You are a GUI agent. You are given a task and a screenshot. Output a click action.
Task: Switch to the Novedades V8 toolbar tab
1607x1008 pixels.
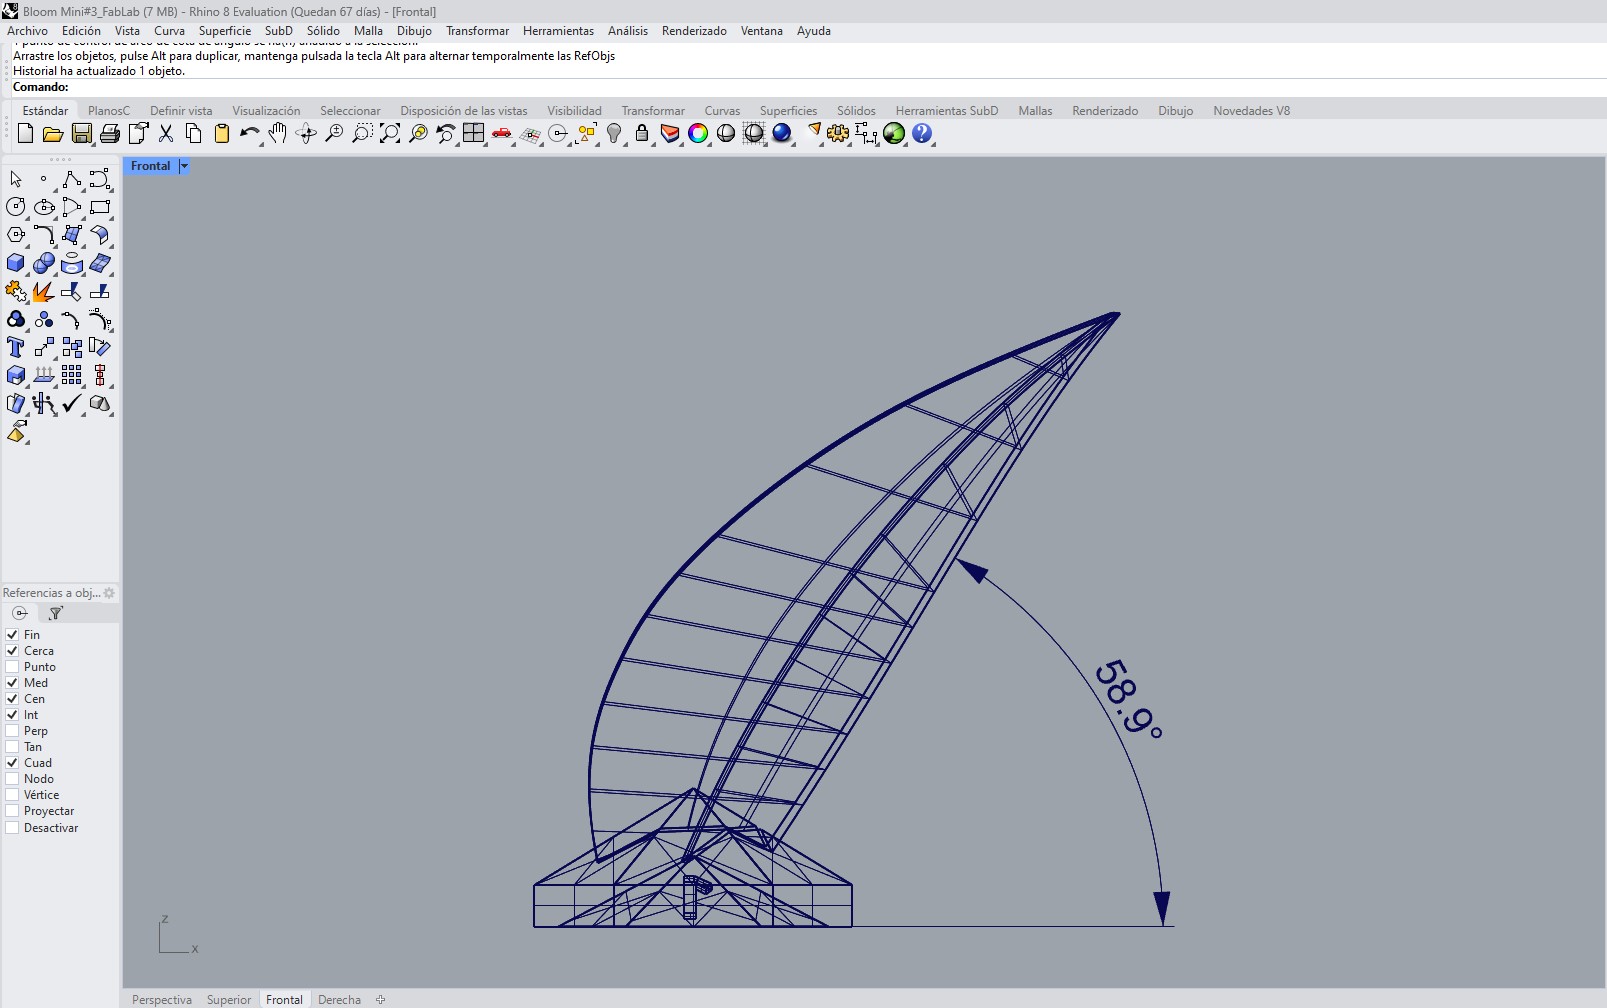coord(1251,111)
